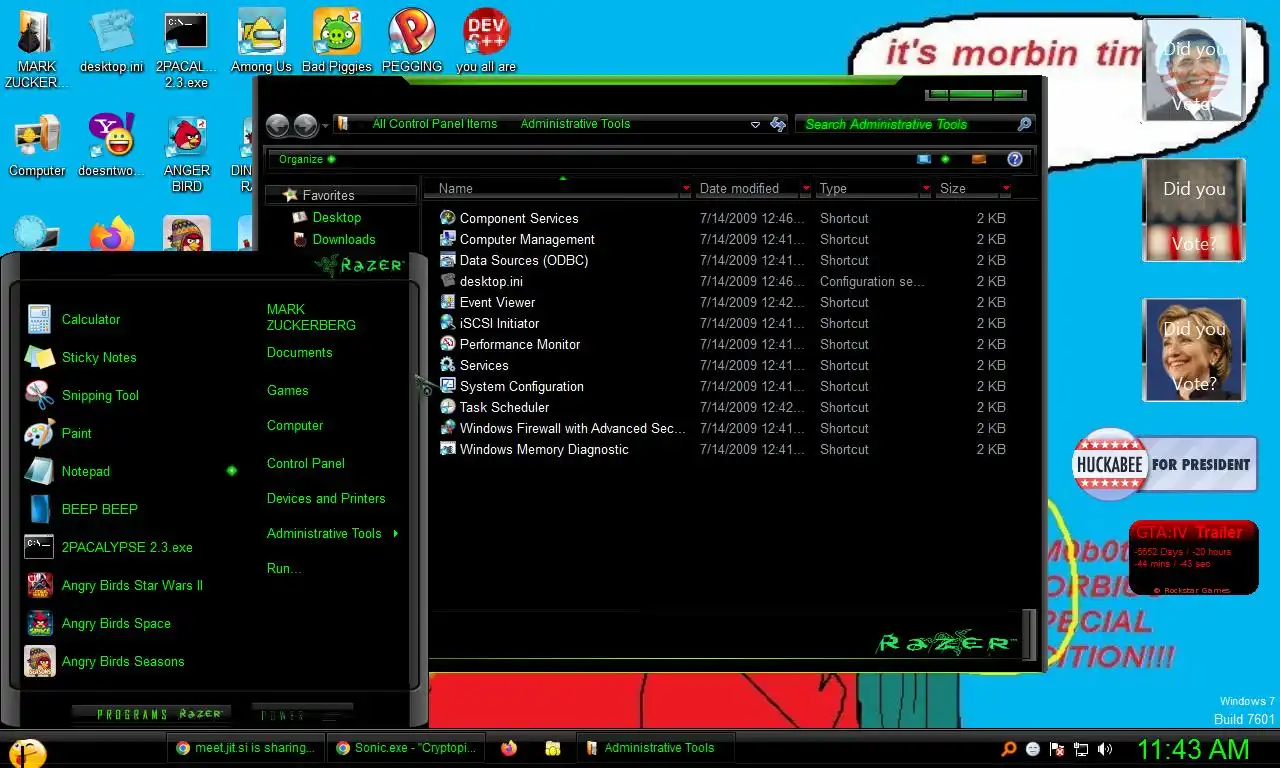Viewport: 1280px width, 768px height.
Task: Open Type column filter dropdown
Action: coord(926,188)
